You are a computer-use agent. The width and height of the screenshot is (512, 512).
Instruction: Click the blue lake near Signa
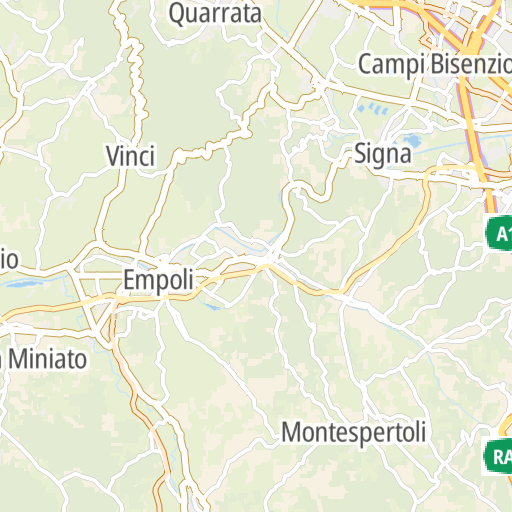[x=413, y=141]
